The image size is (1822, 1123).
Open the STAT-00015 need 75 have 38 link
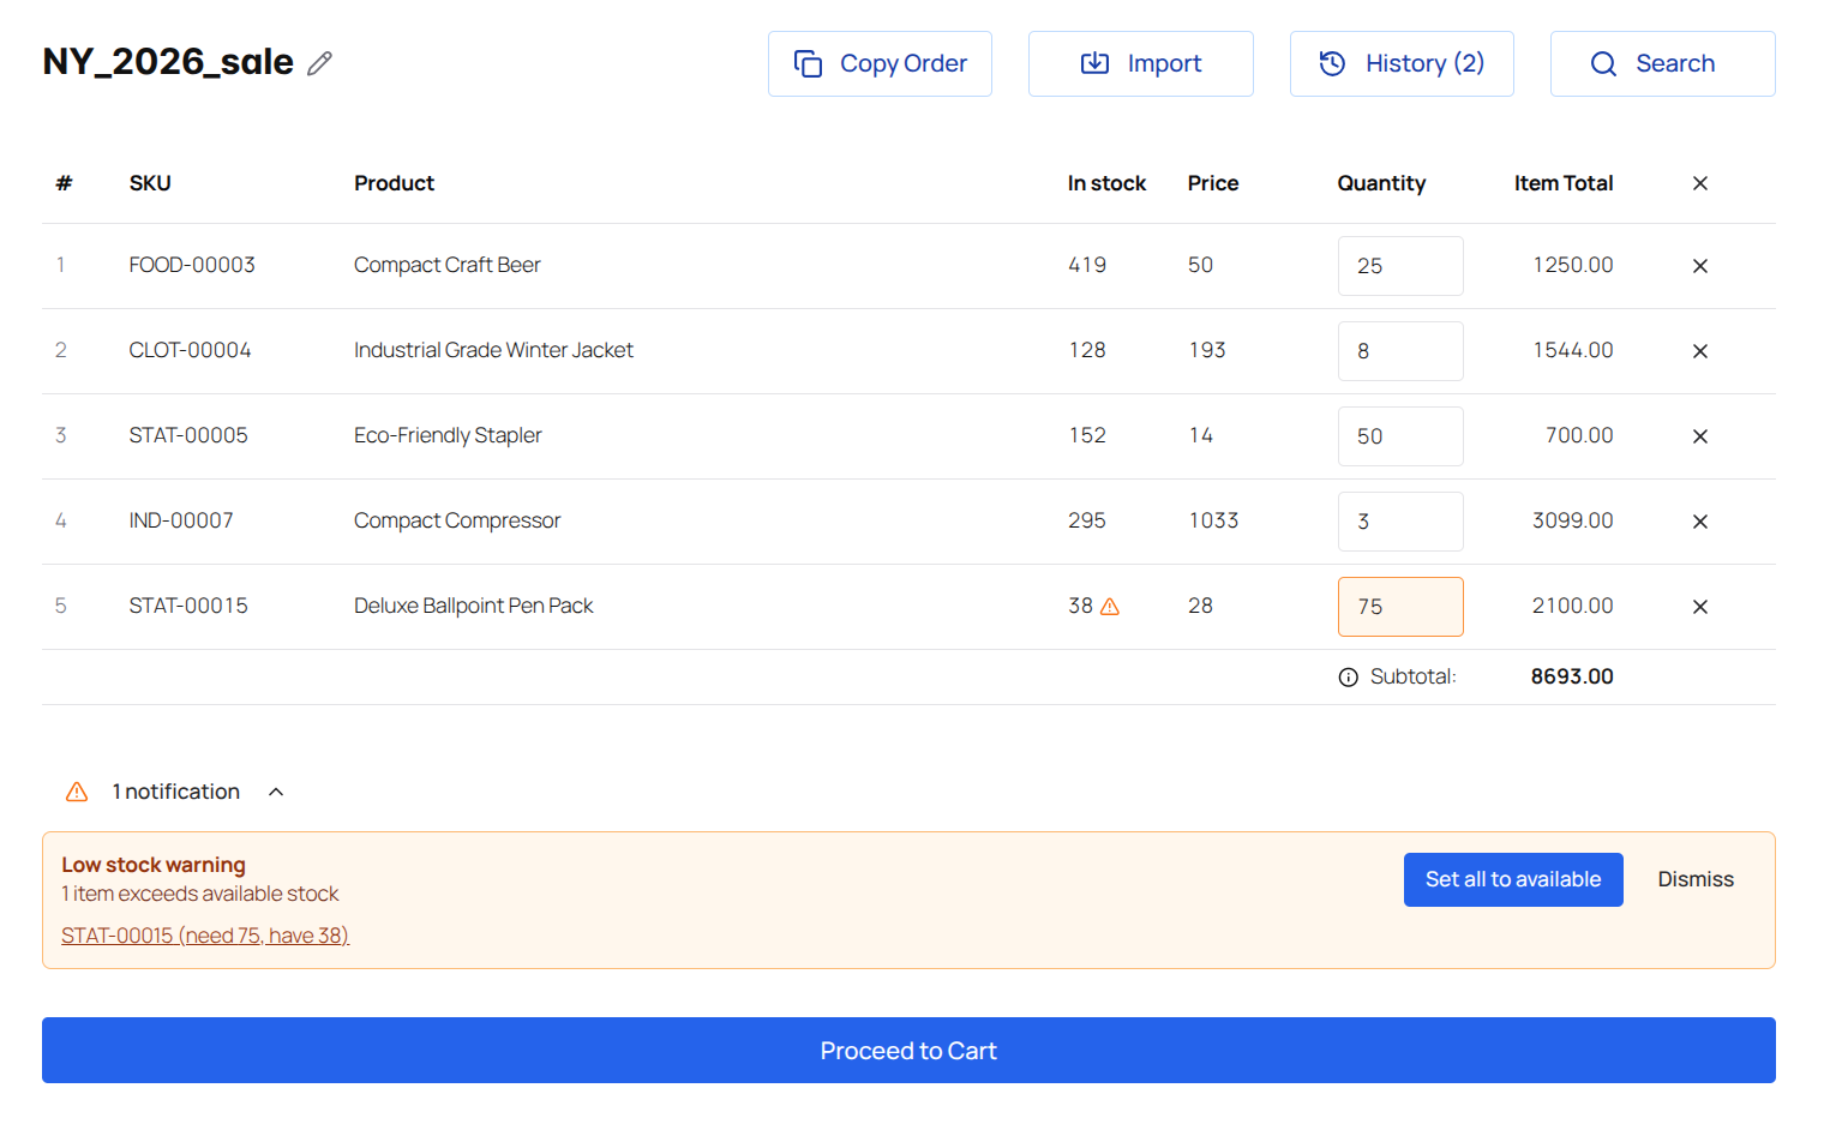205,935
